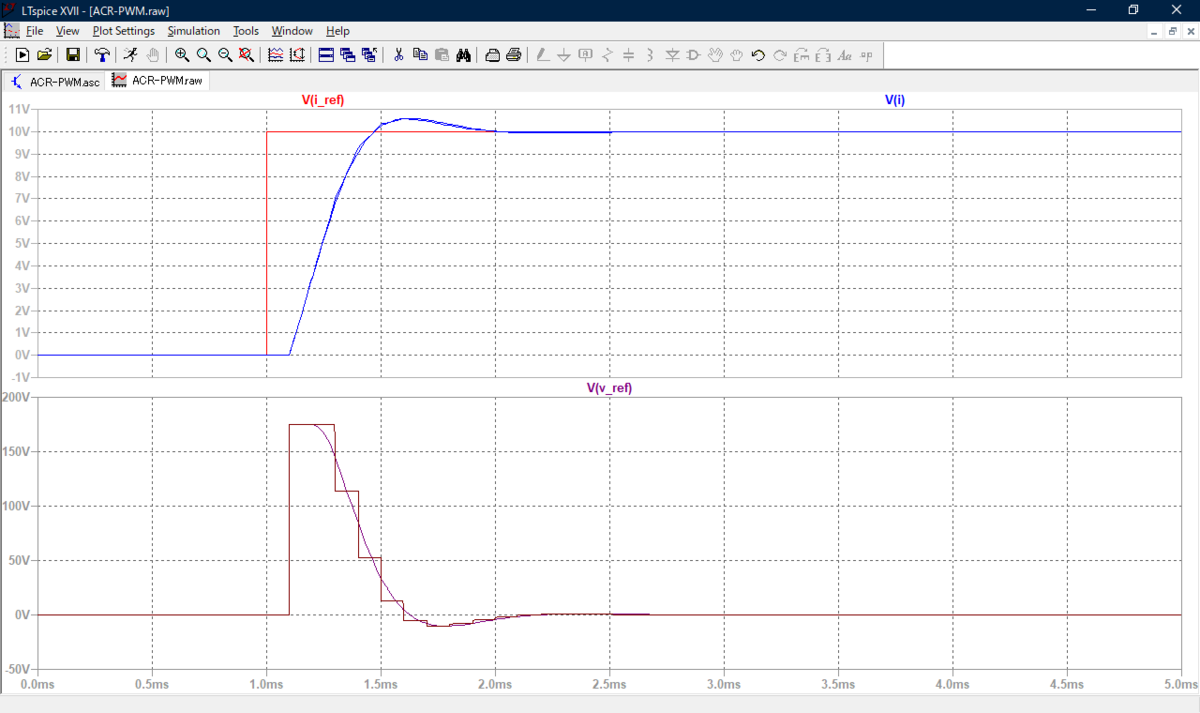Click the print setup icon
Viewport: 1200px width, 713px height.
point(493,55)
